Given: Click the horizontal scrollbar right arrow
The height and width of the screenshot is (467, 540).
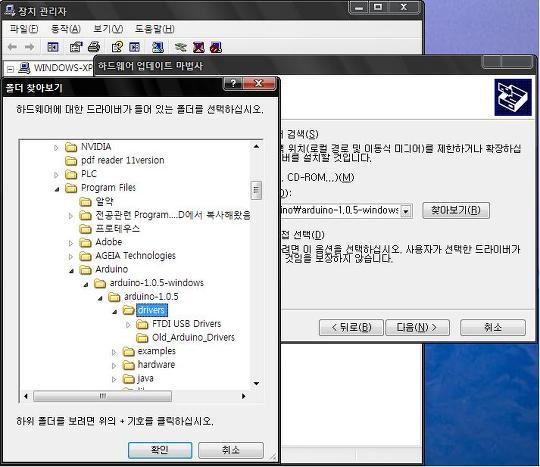Looking at the screenshot, I should (x=243, y=396).
